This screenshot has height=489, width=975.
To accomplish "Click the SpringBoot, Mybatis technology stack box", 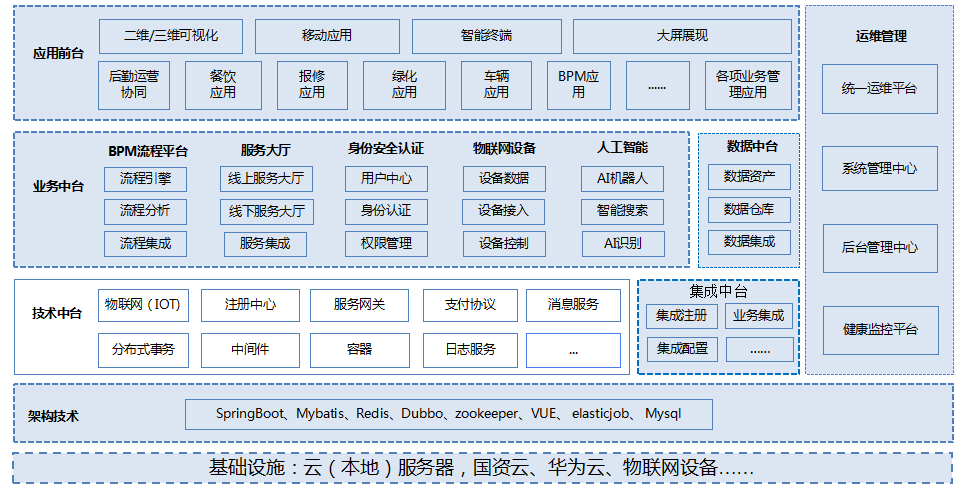I will (x=448, y=414).
